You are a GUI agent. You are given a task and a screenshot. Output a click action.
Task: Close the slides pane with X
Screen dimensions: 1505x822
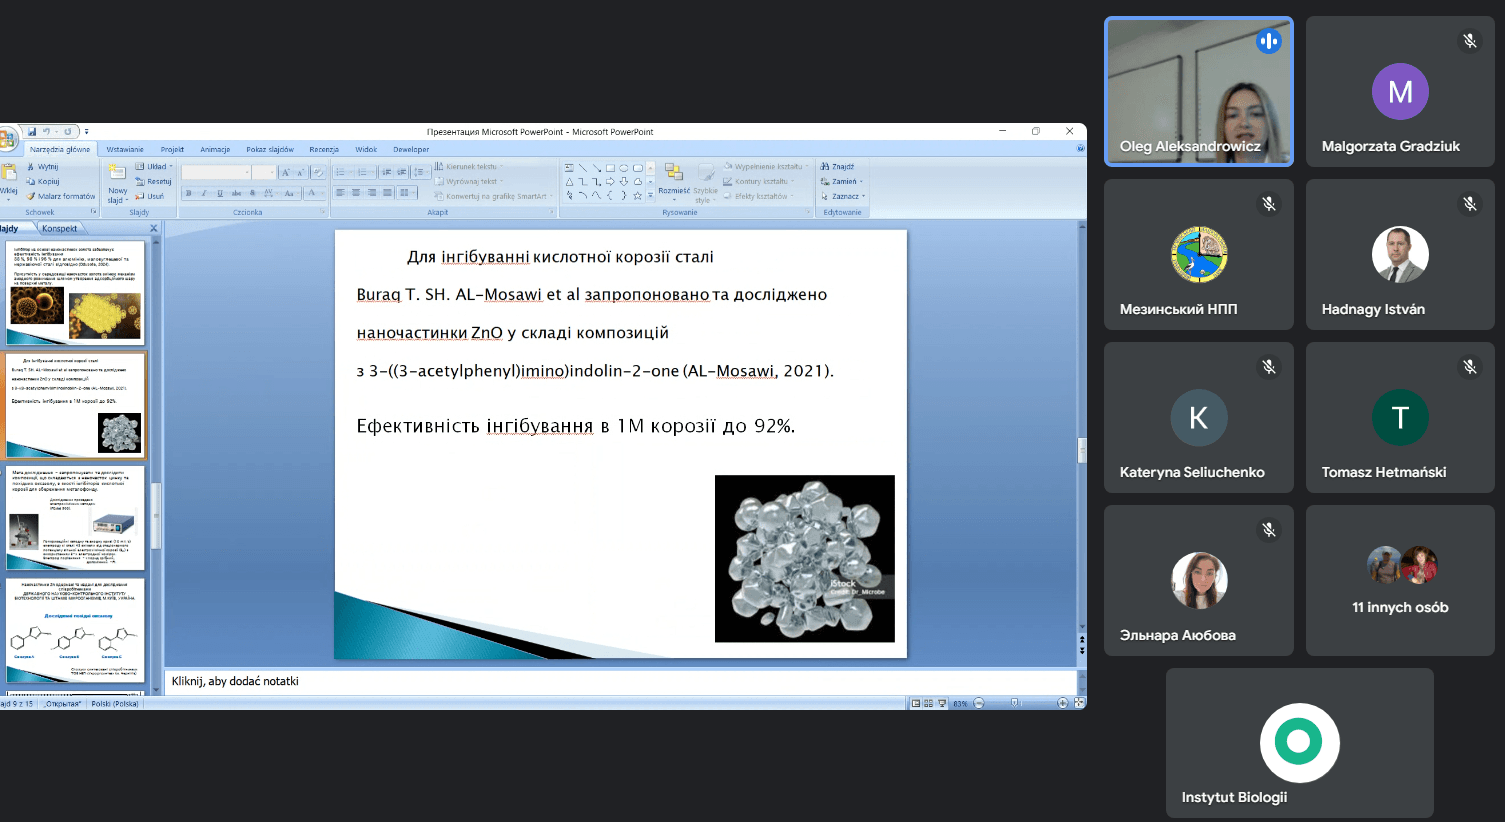(x=154, y=228)
